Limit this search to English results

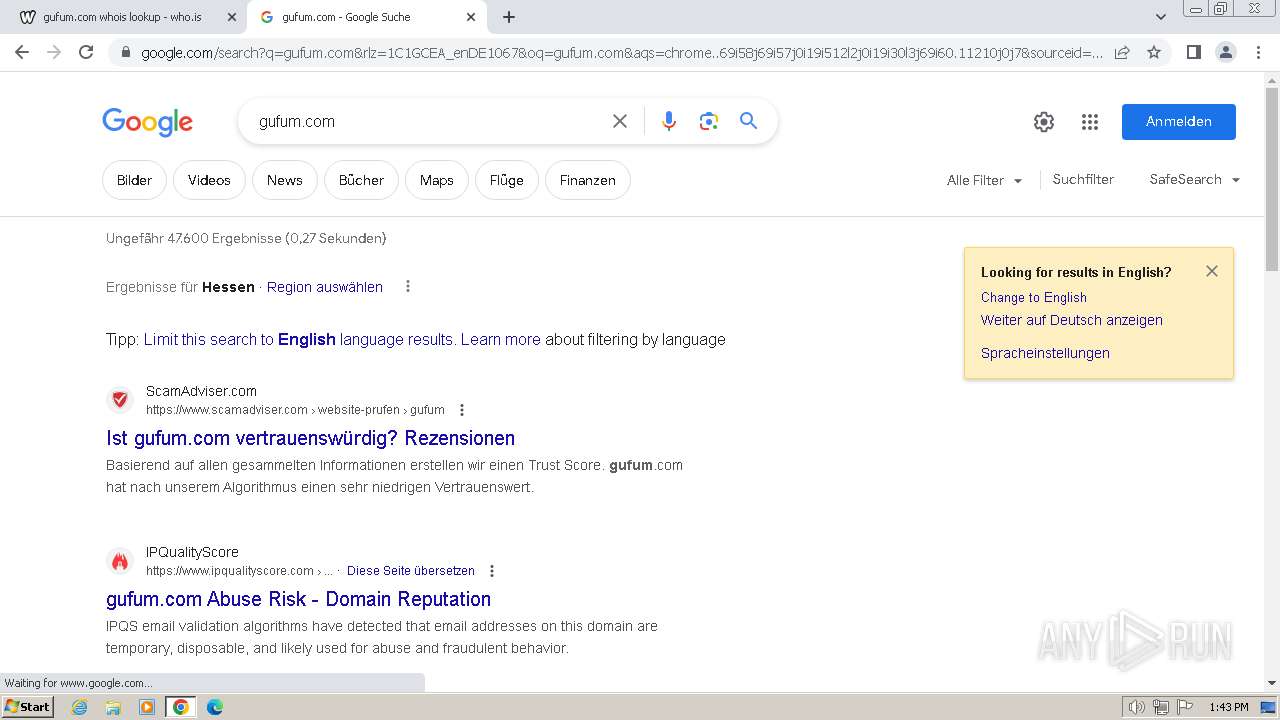coord(298,339)
